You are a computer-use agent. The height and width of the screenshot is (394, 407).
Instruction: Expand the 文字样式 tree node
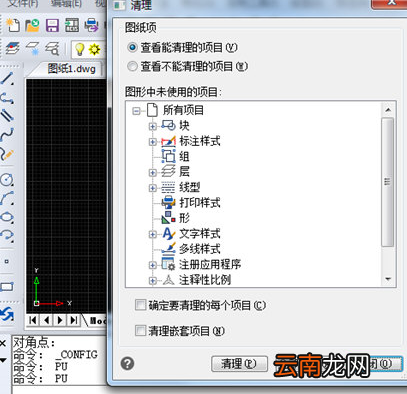click(153, 234)
